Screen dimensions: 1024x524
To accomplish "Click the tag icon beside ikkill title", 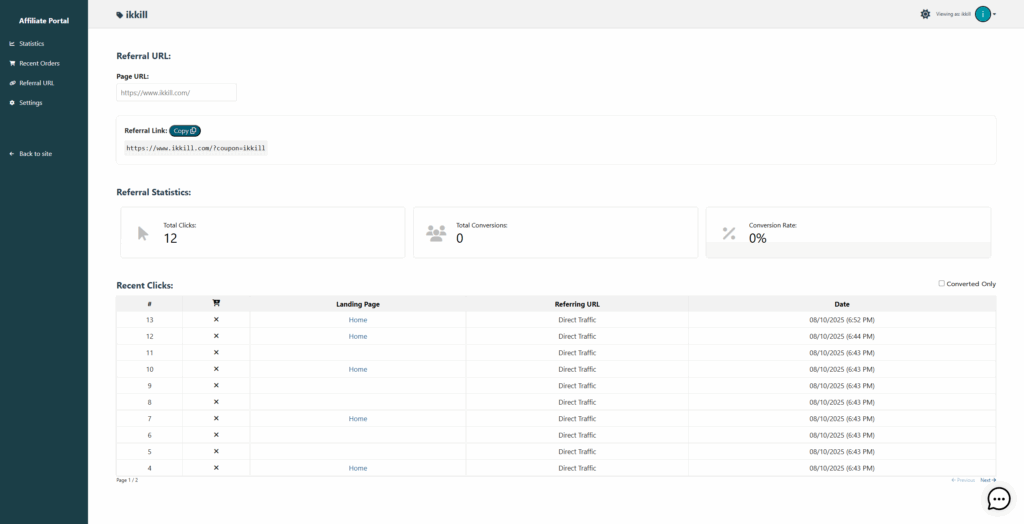I will [x=120, y=15].
